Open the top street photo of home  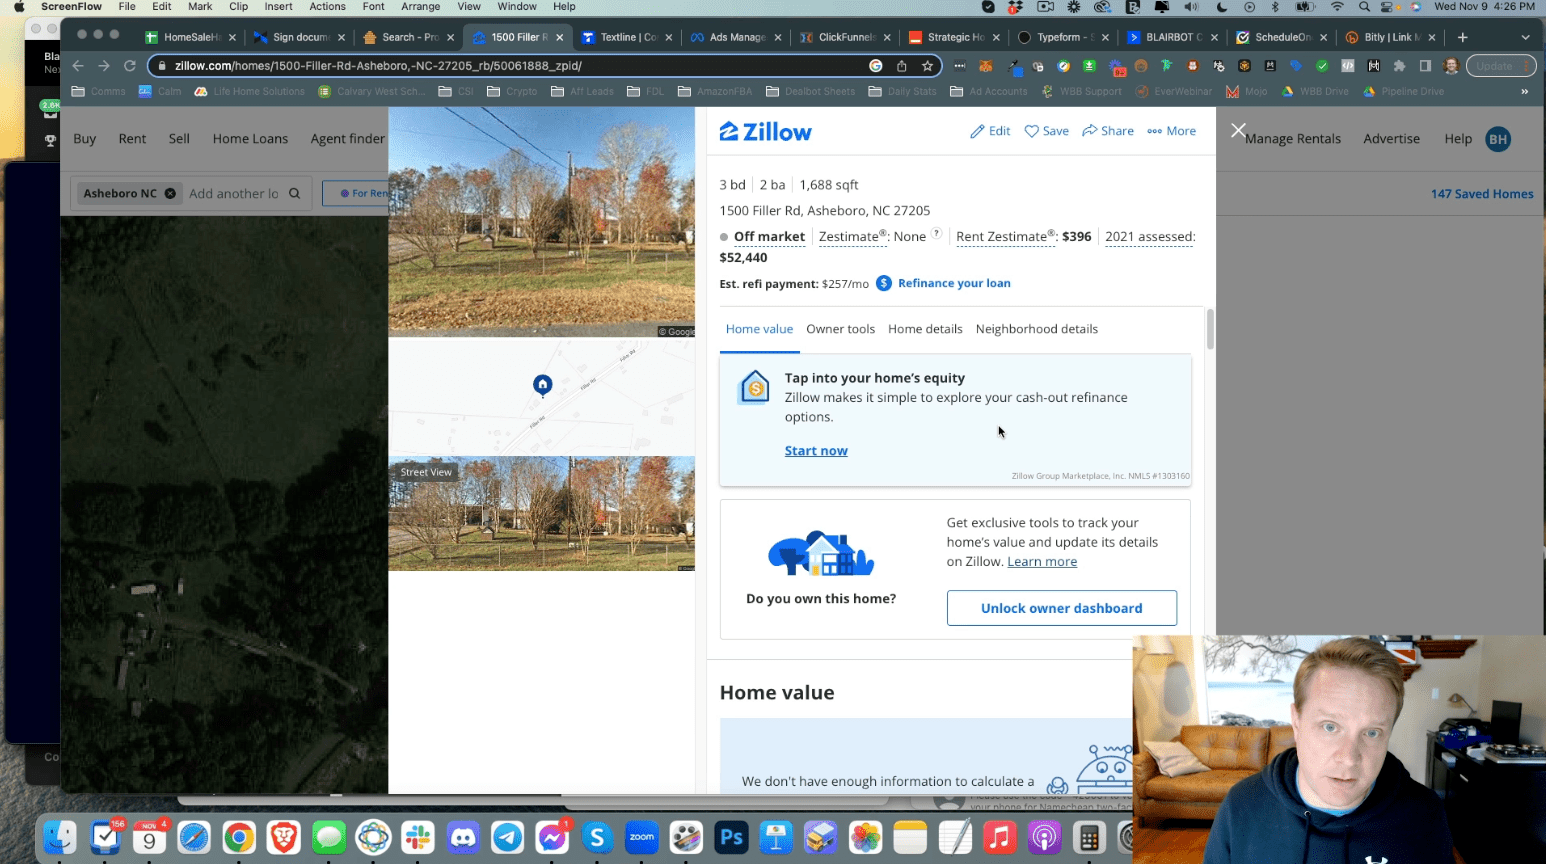click(x=542, y=222)
